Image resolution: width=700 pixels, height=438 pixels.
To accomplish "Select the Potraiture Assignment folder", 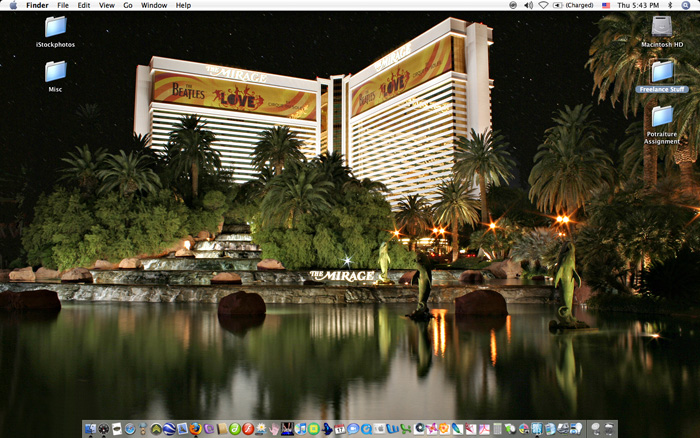I will pos(662,125).
